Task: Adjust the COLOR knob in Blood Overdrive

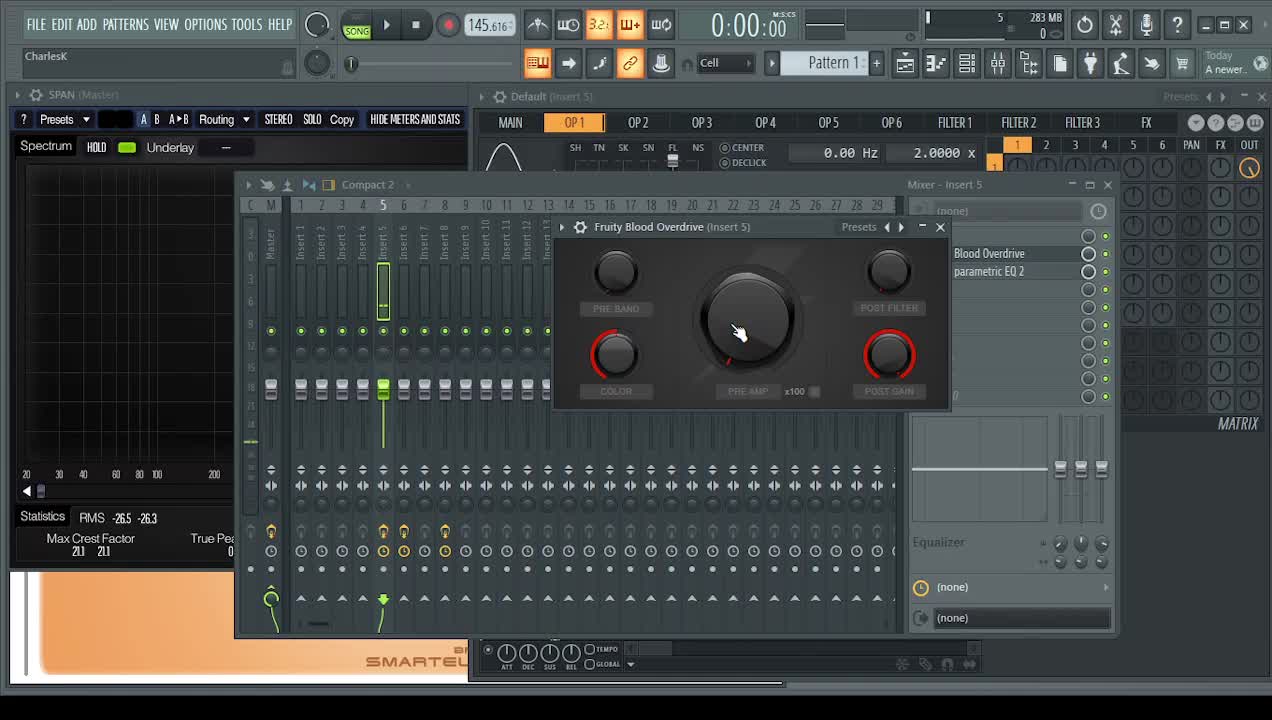Action: click(614, 354)
